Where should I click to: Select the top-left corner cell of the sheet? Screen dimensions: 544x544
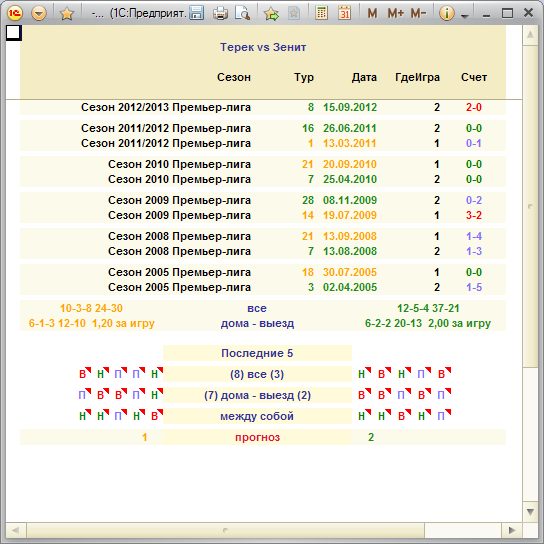tap(14, 33)
